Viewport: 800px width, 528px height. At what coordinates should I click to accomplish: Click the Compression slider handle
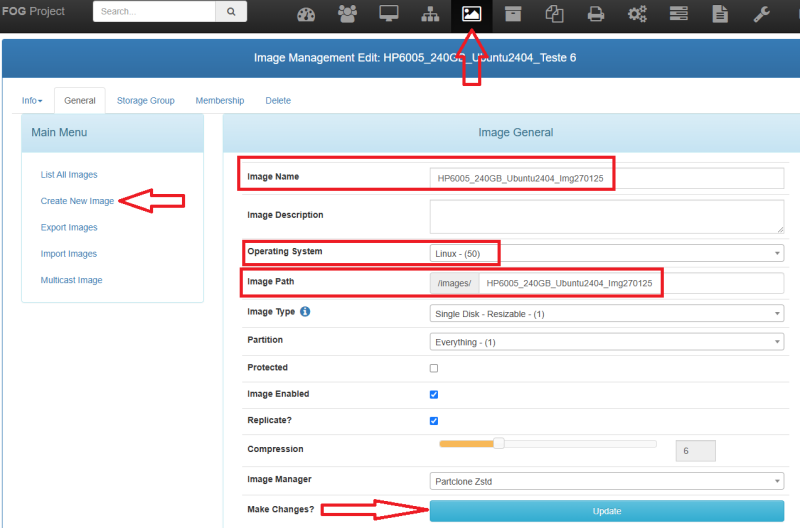pyautogui.click(x=498, y=443)
